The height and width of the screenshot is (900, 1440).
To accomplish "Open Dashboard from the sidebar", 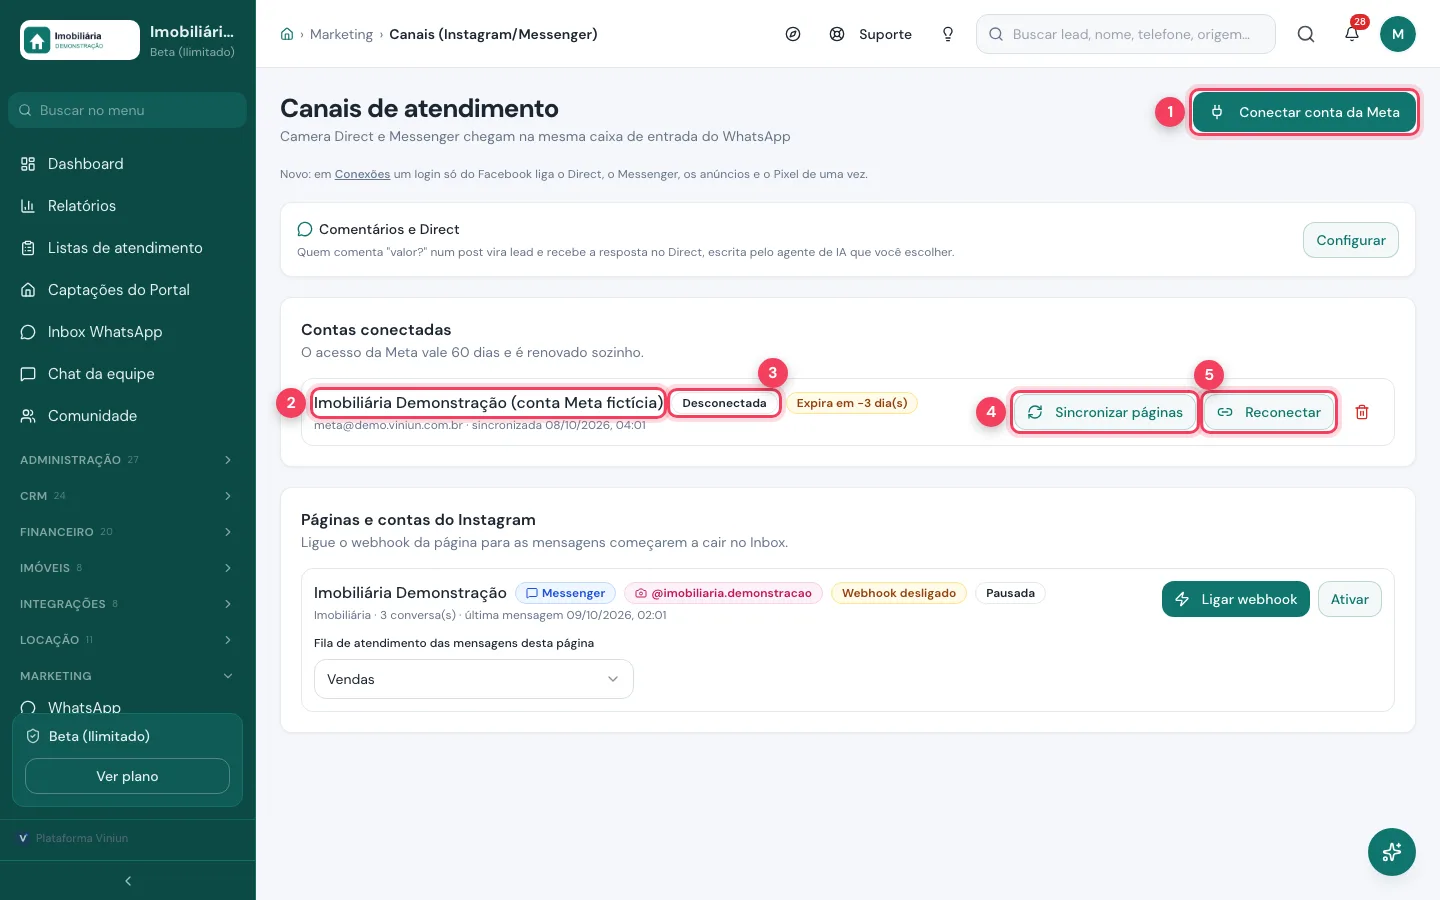I will coord(128,164).
